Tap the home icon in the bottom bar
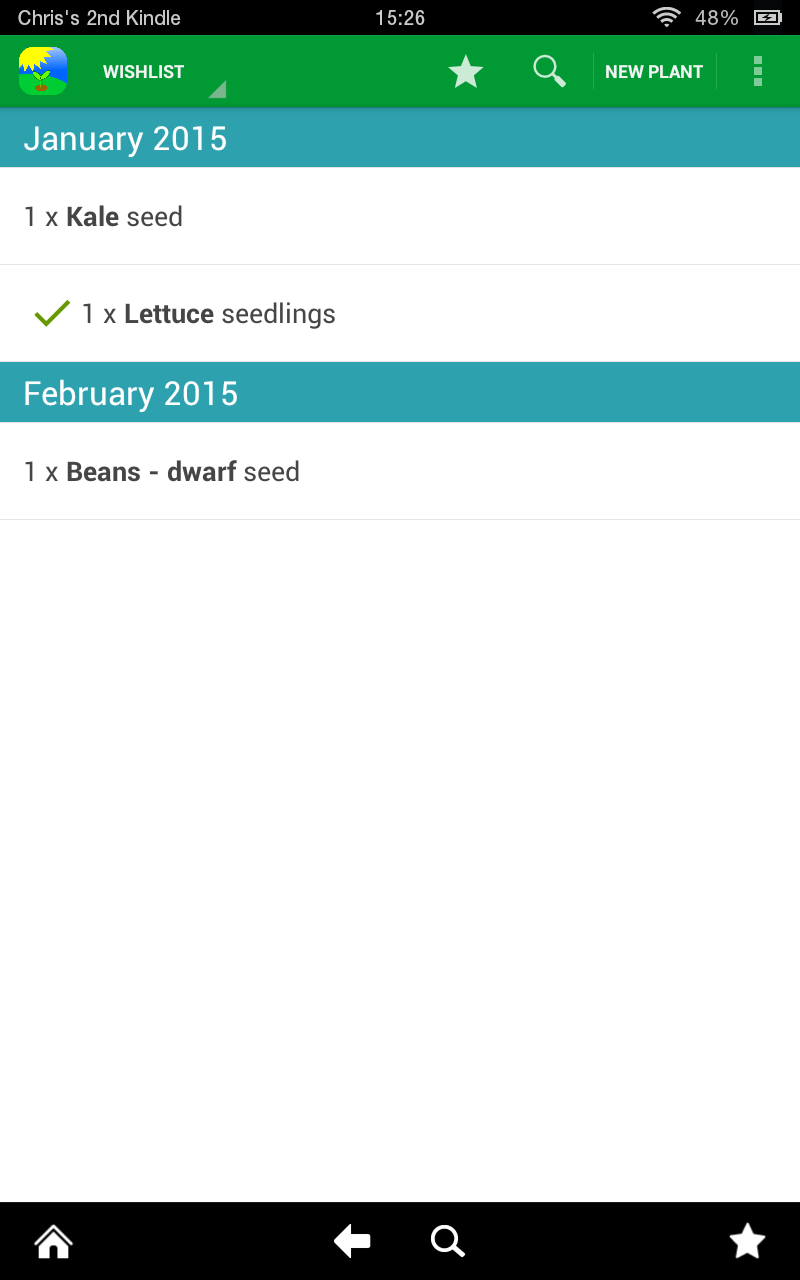The image size is (800, 1280). point(52,1240)
